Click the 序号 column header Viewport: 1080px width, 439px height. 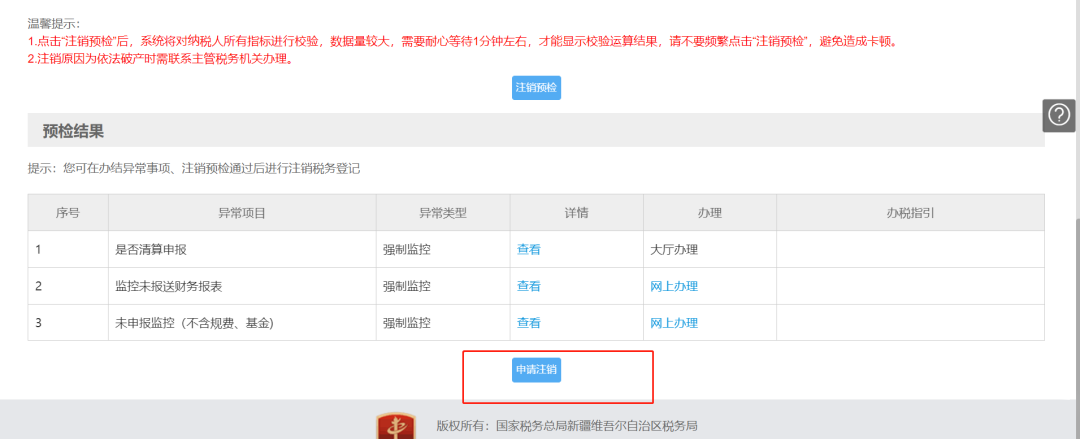pos(68,212)
